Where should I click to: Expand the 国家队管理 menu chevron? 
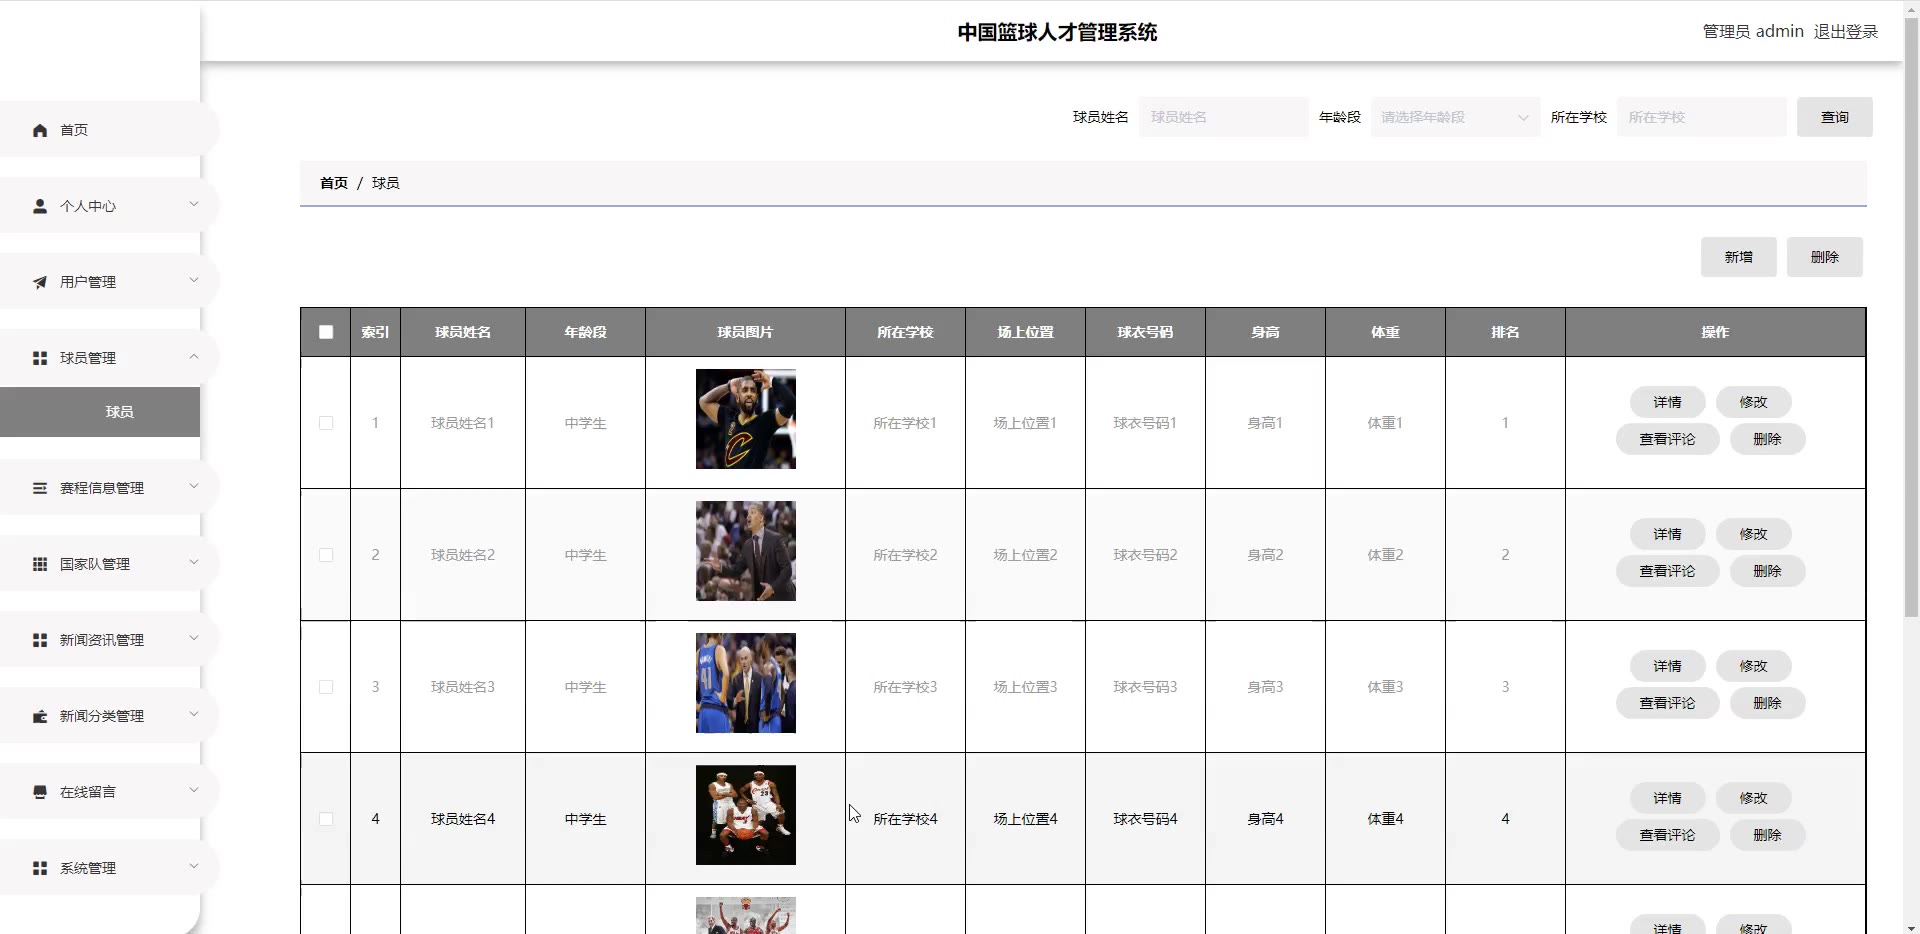pos(194,562)
